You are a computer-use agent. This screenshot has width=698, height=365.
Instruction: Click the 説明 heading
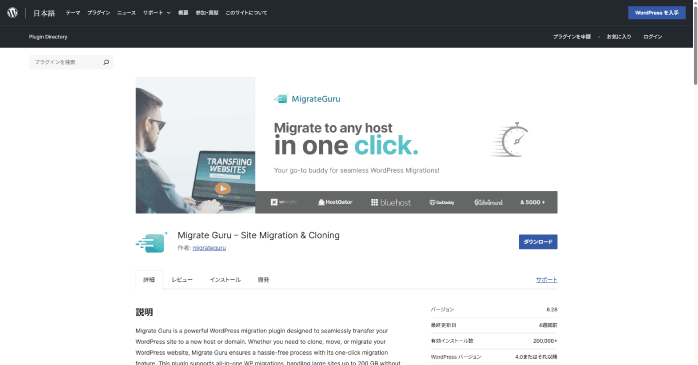(144, 312)
